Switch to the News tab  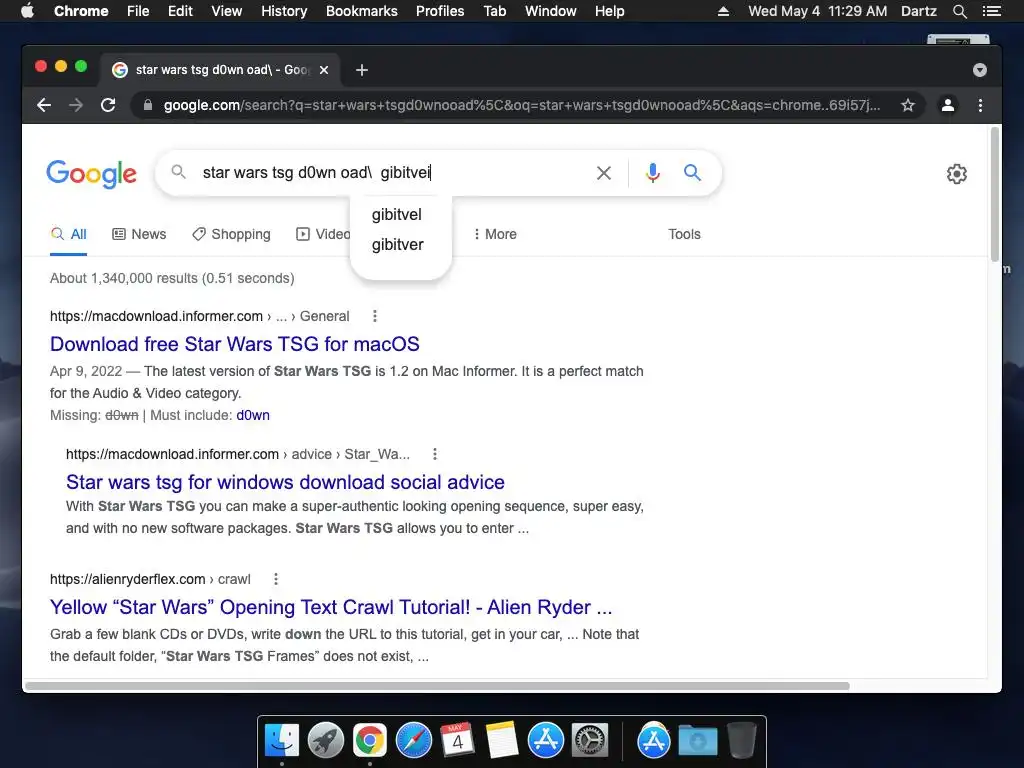pos(139,234)
